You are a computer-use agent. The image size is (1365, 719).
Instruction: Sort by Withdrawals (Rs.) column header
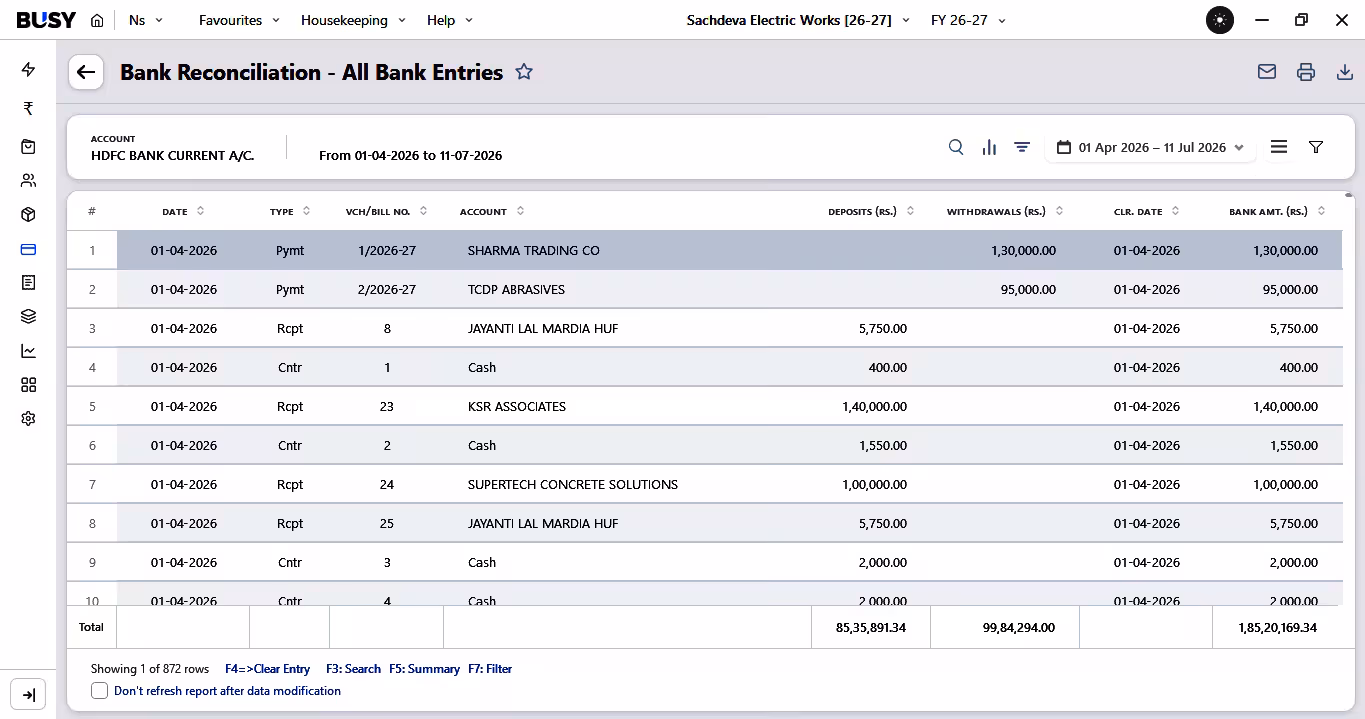click(1005, 211)
